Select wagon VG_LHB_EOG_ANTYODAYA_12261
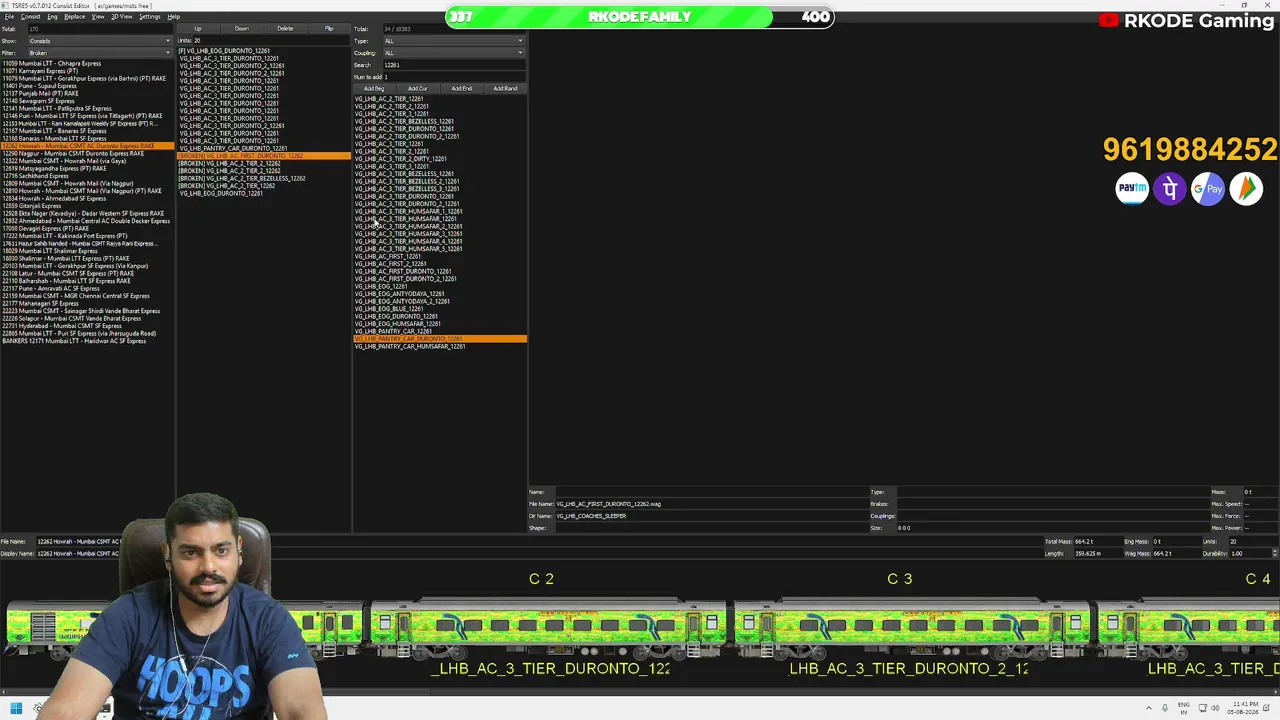1280x720 pixels. point(440,294)
